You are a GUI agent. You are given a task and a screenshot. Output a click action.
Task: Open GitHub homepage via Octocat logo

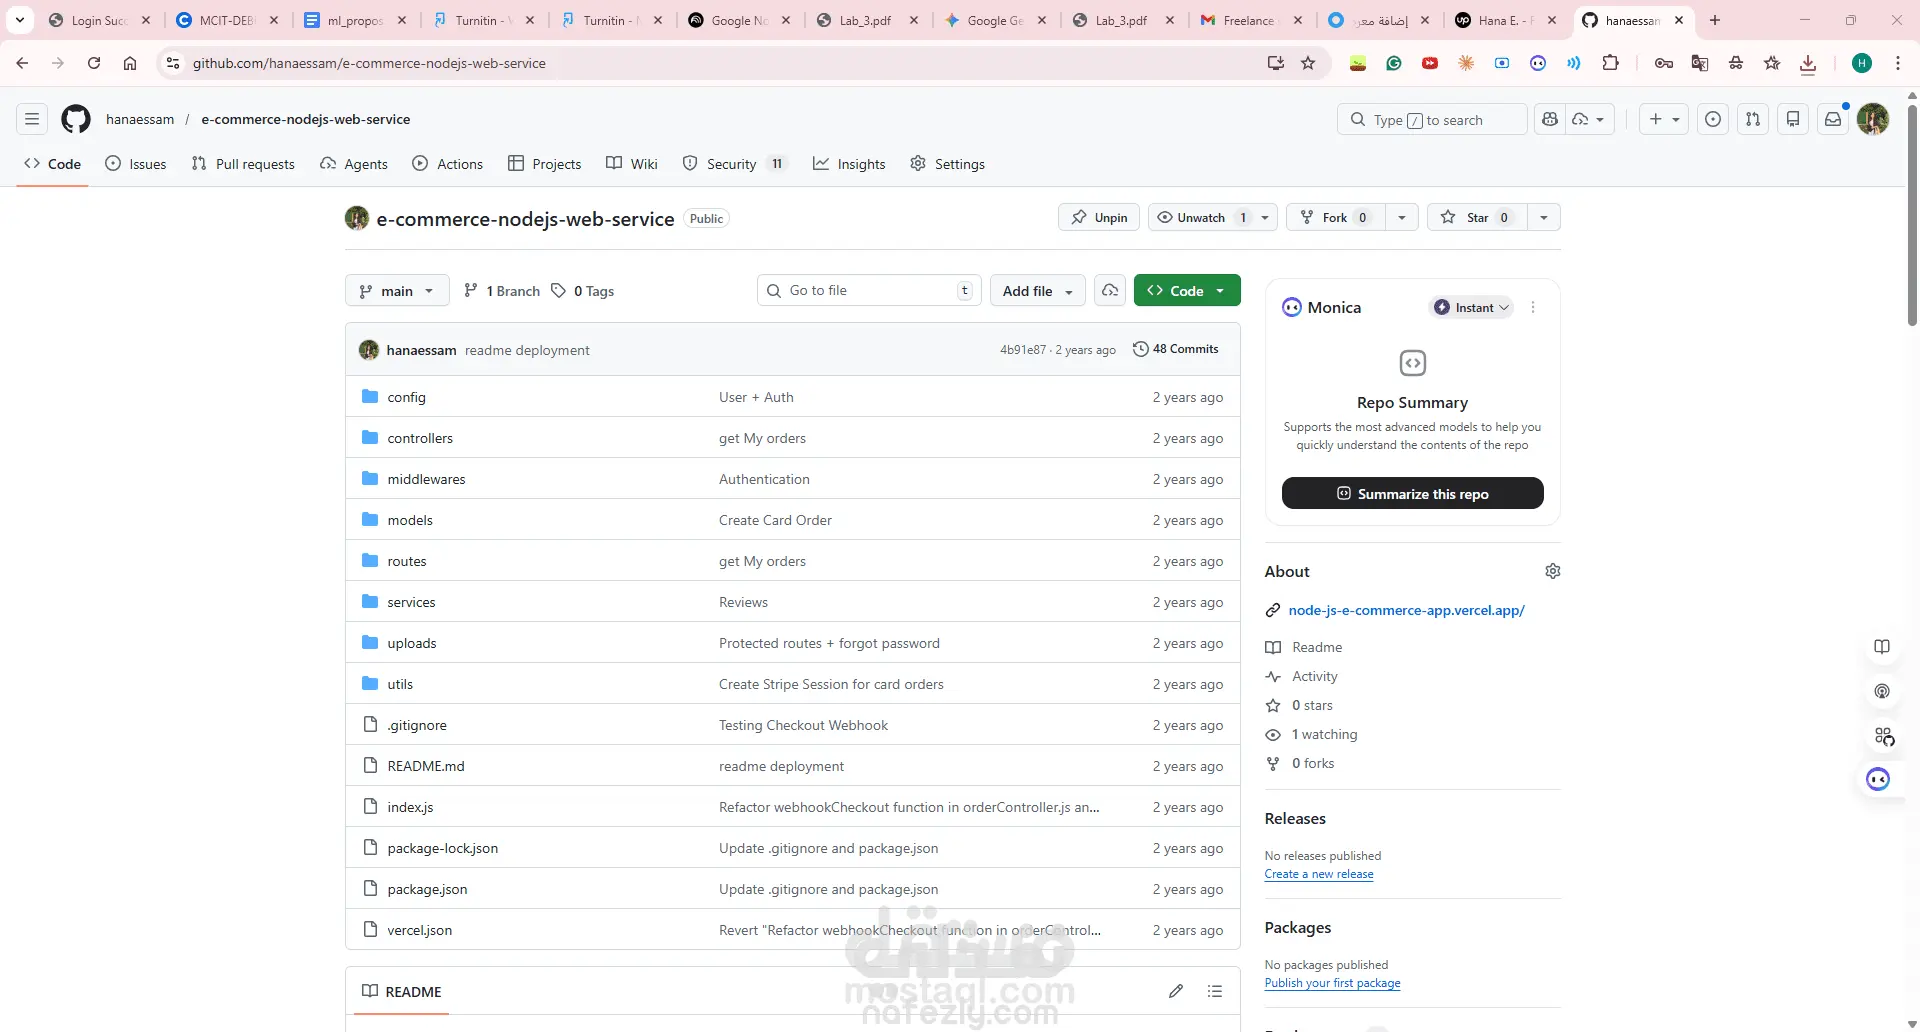76,119
